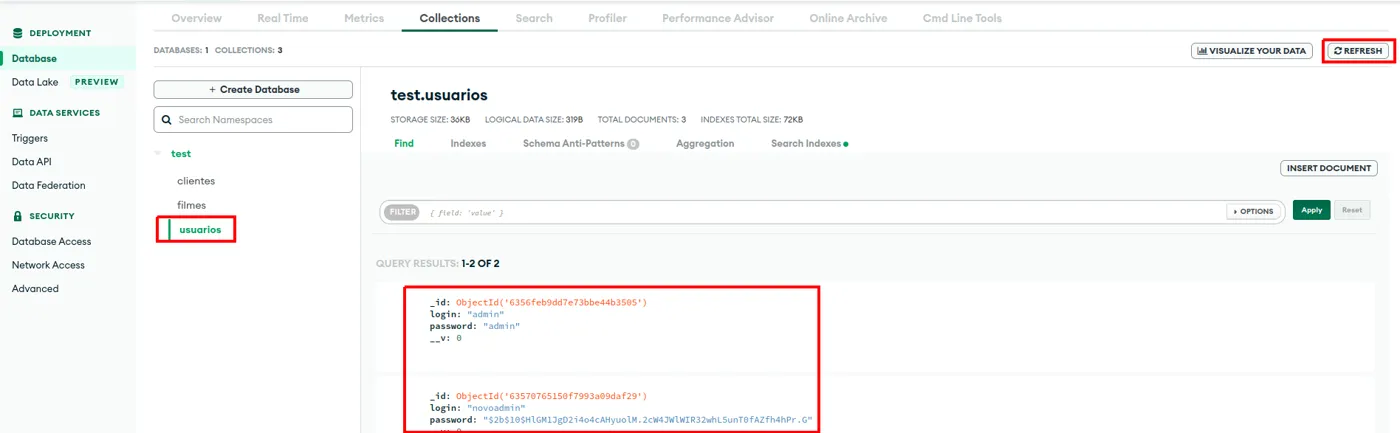Image resolution: width=1400 pixels, height=433 pixels.
Task: Switch to the Profiler tab
Action: coord(608,18)
